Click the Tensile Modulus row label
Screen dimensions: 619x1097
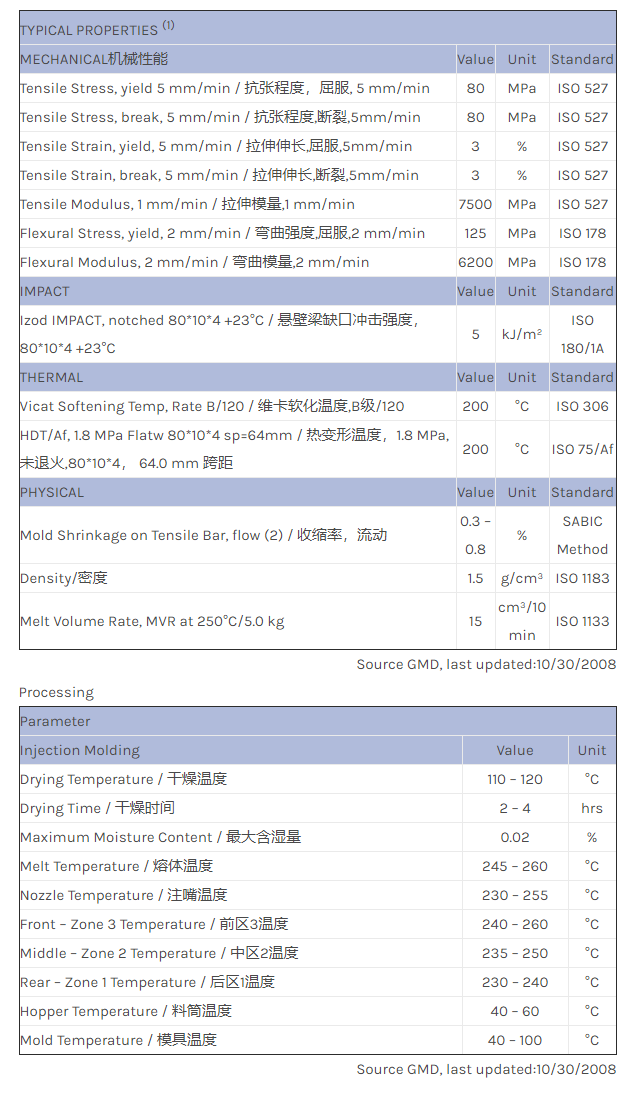pos(187,204)
